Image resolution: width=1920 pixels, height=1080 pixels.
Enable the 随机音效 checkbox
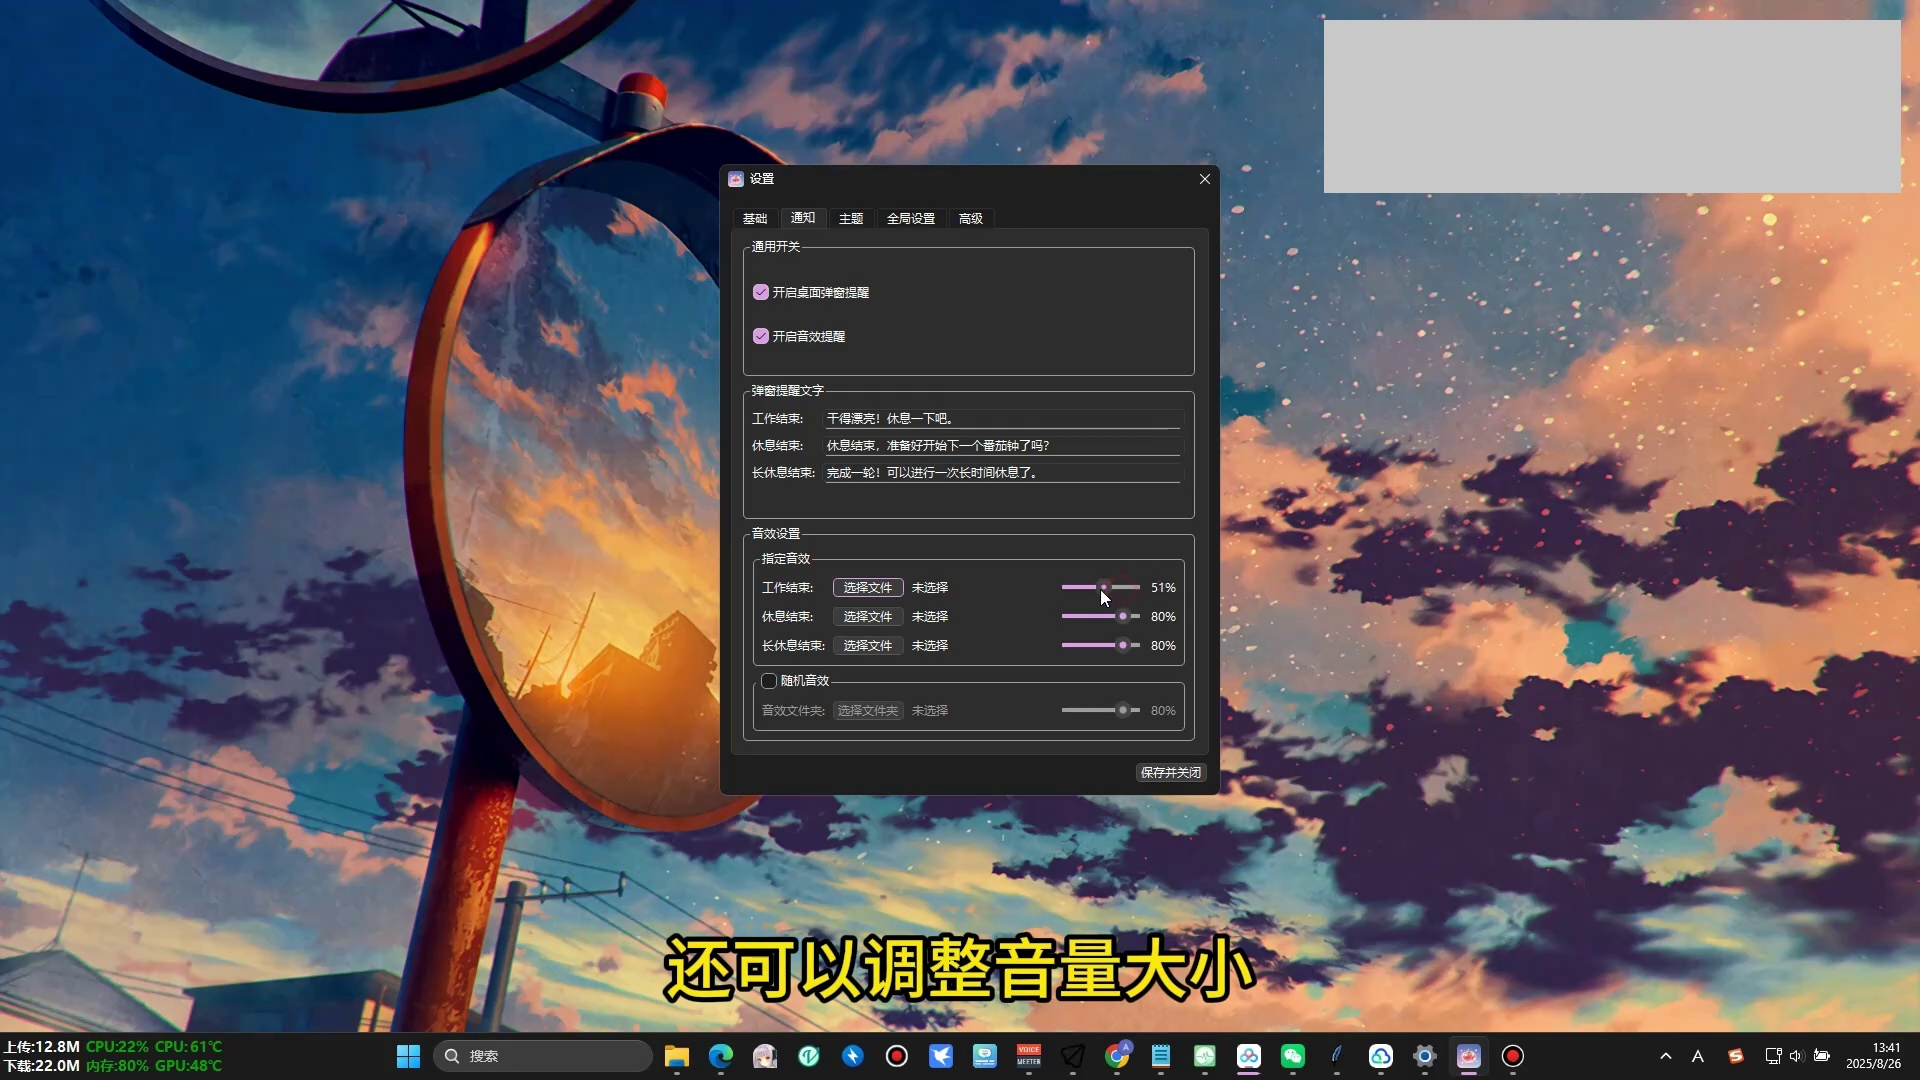click(769, 681)
